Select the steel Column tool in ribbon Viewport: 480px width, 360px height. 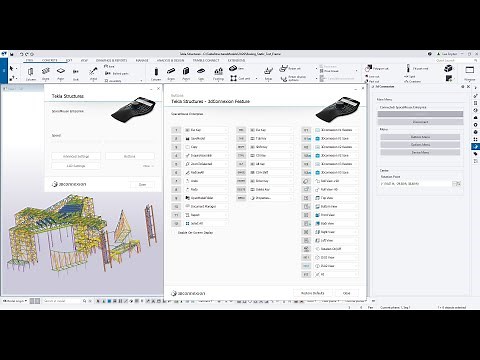coord(31,74)
